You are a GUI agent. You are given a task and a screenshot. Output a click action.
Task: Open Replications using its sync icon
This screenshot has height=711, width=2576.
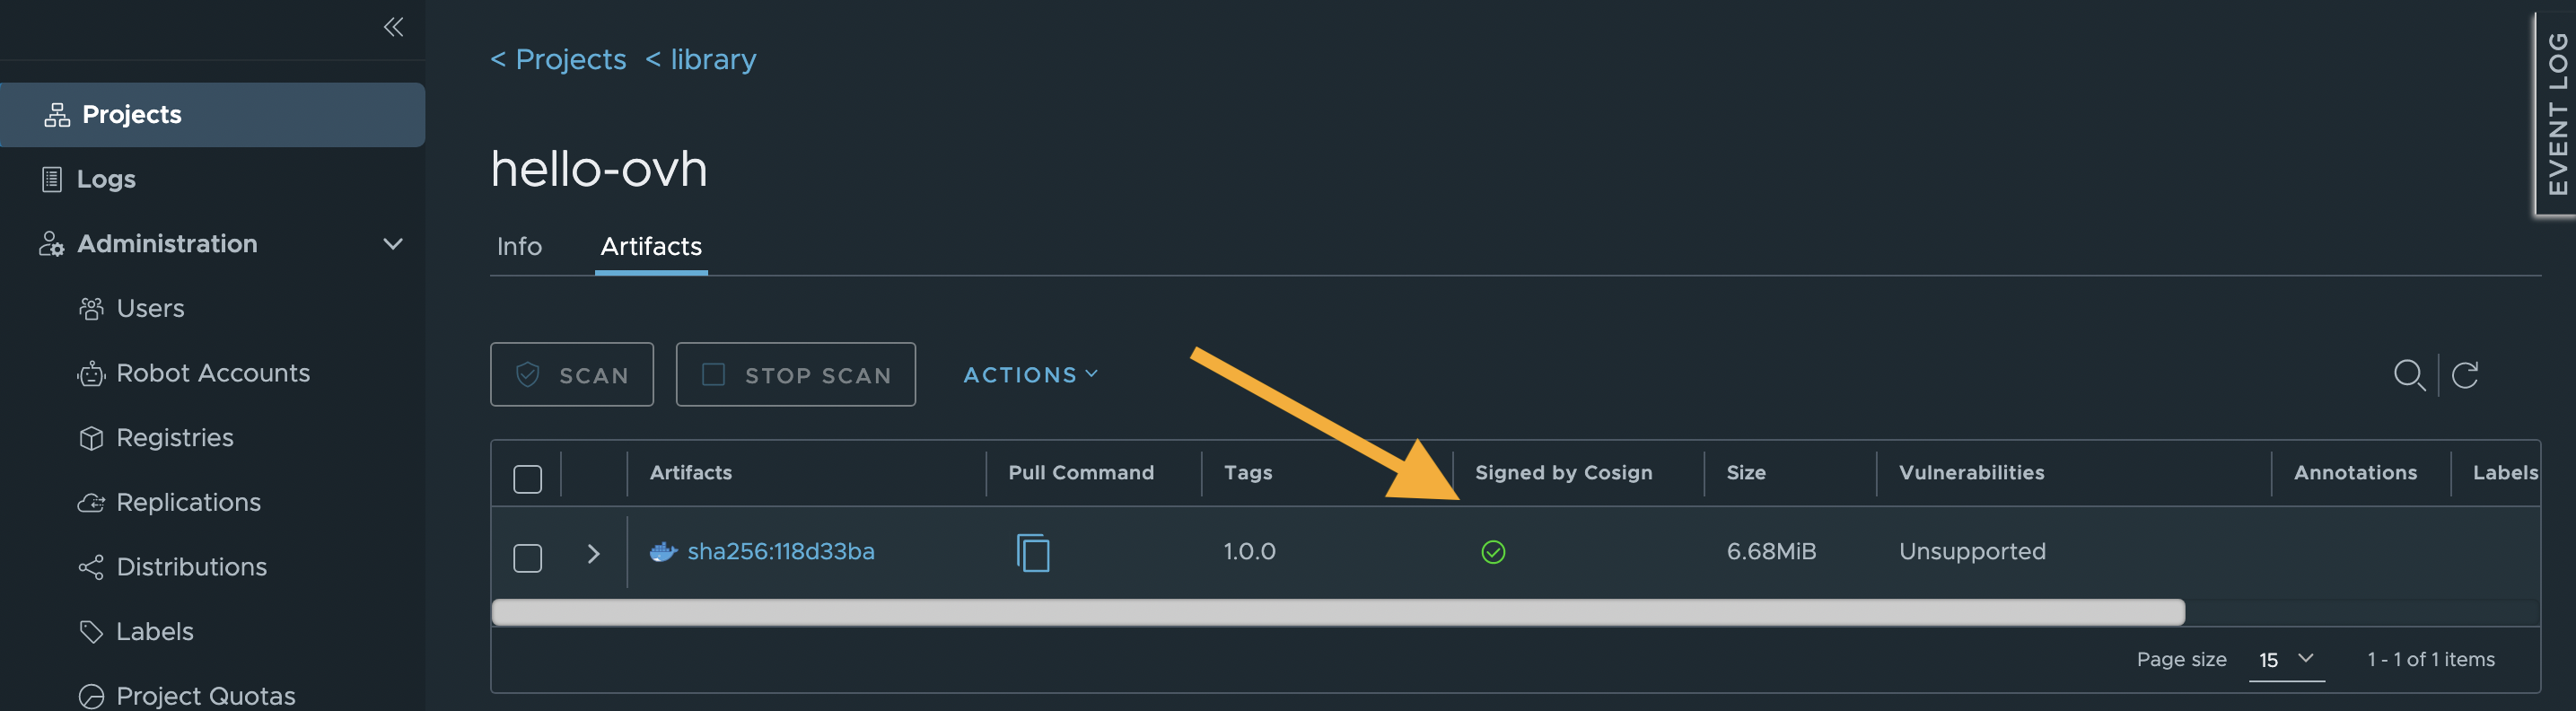coord(91,502)
